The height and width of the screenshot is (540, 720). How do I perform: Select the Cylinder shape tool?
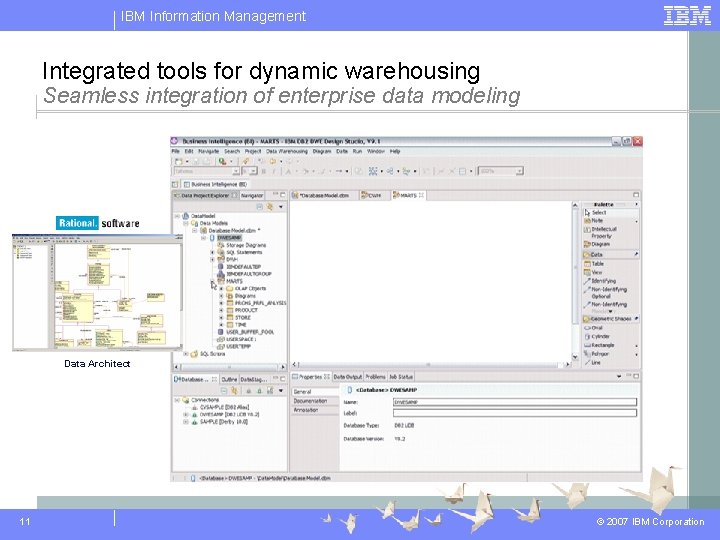coord(600,337)
